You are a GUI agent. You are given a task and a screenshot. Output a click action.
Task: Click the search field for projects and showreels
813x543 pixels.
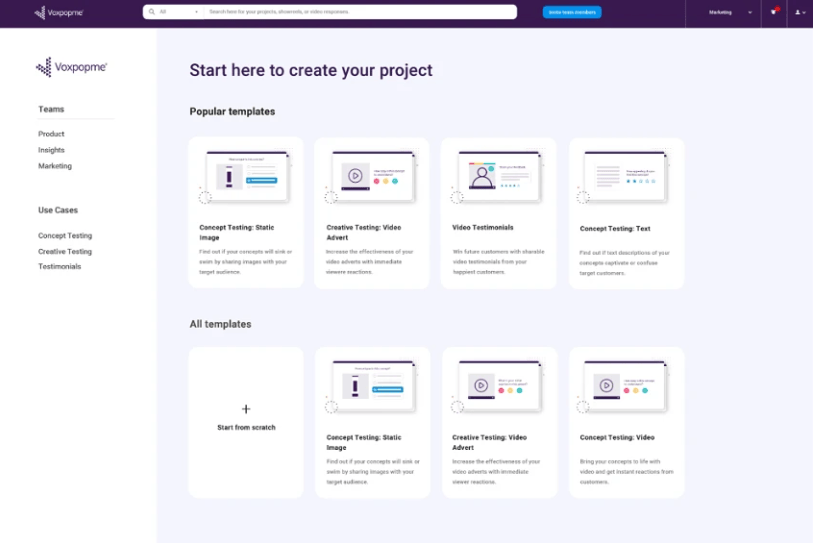[360, 11]
